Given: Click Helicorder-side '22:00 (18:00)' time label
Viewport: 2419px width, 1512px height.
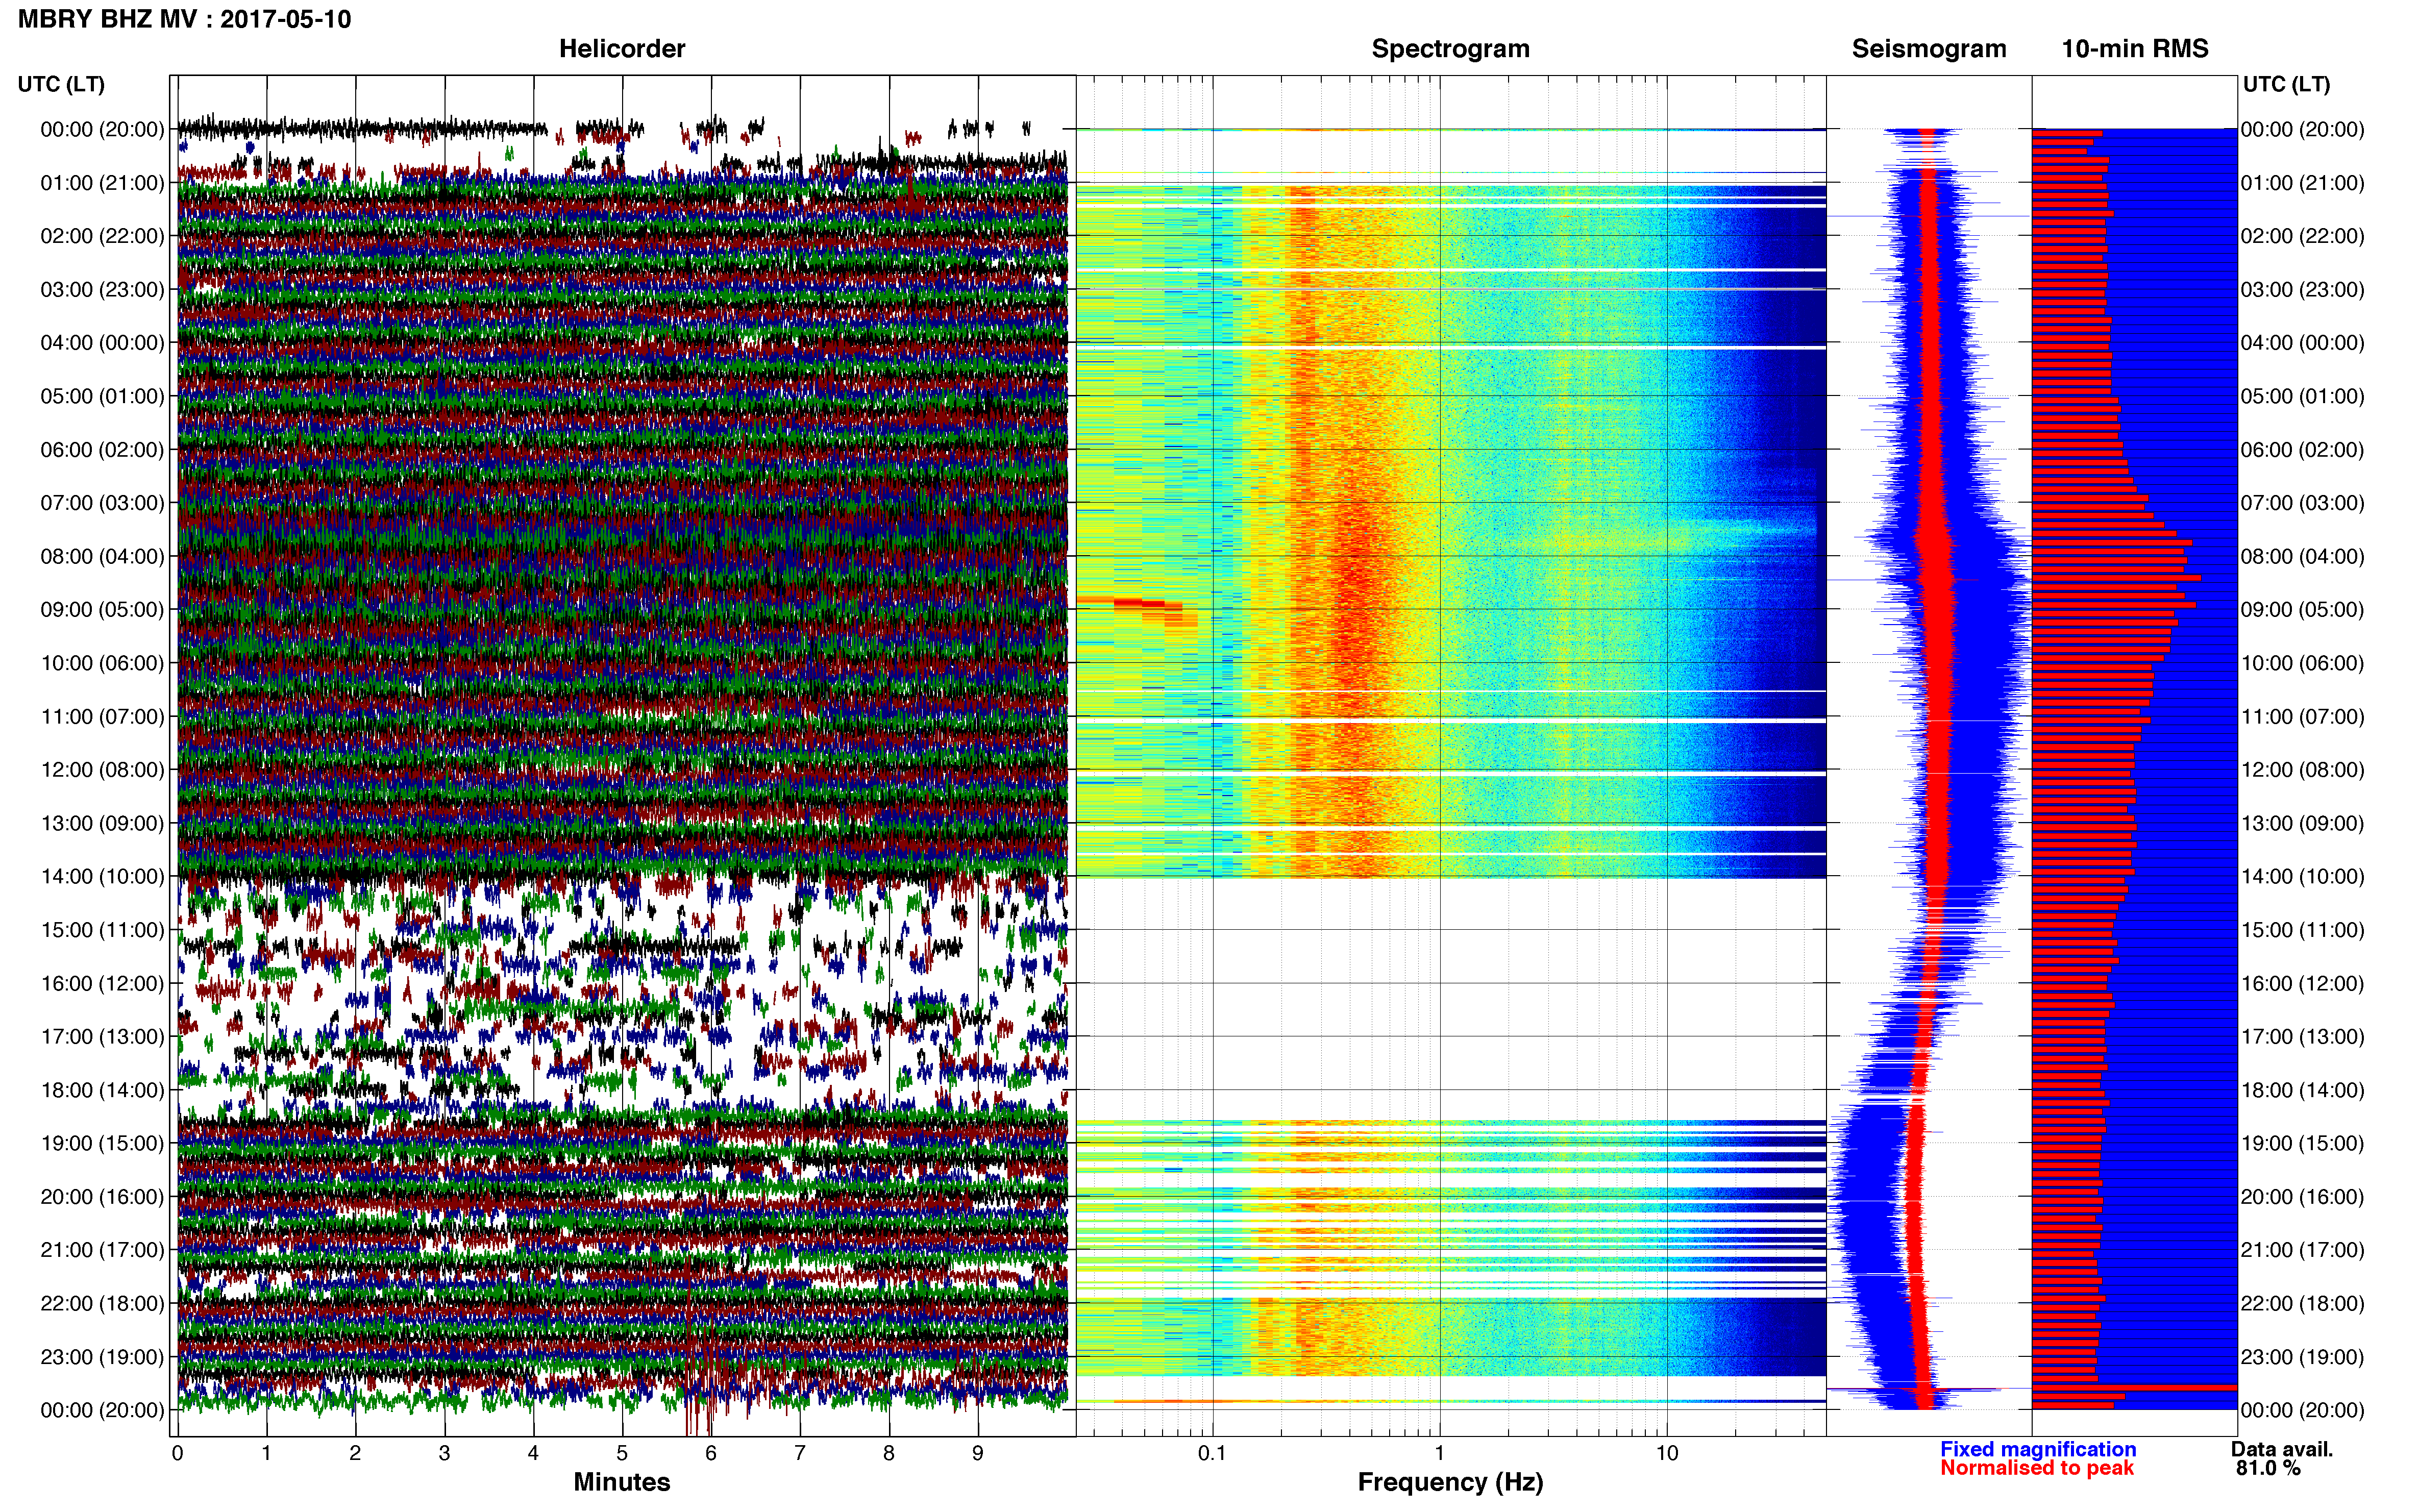Looking at the screenshot, I should coord(102,1304).
